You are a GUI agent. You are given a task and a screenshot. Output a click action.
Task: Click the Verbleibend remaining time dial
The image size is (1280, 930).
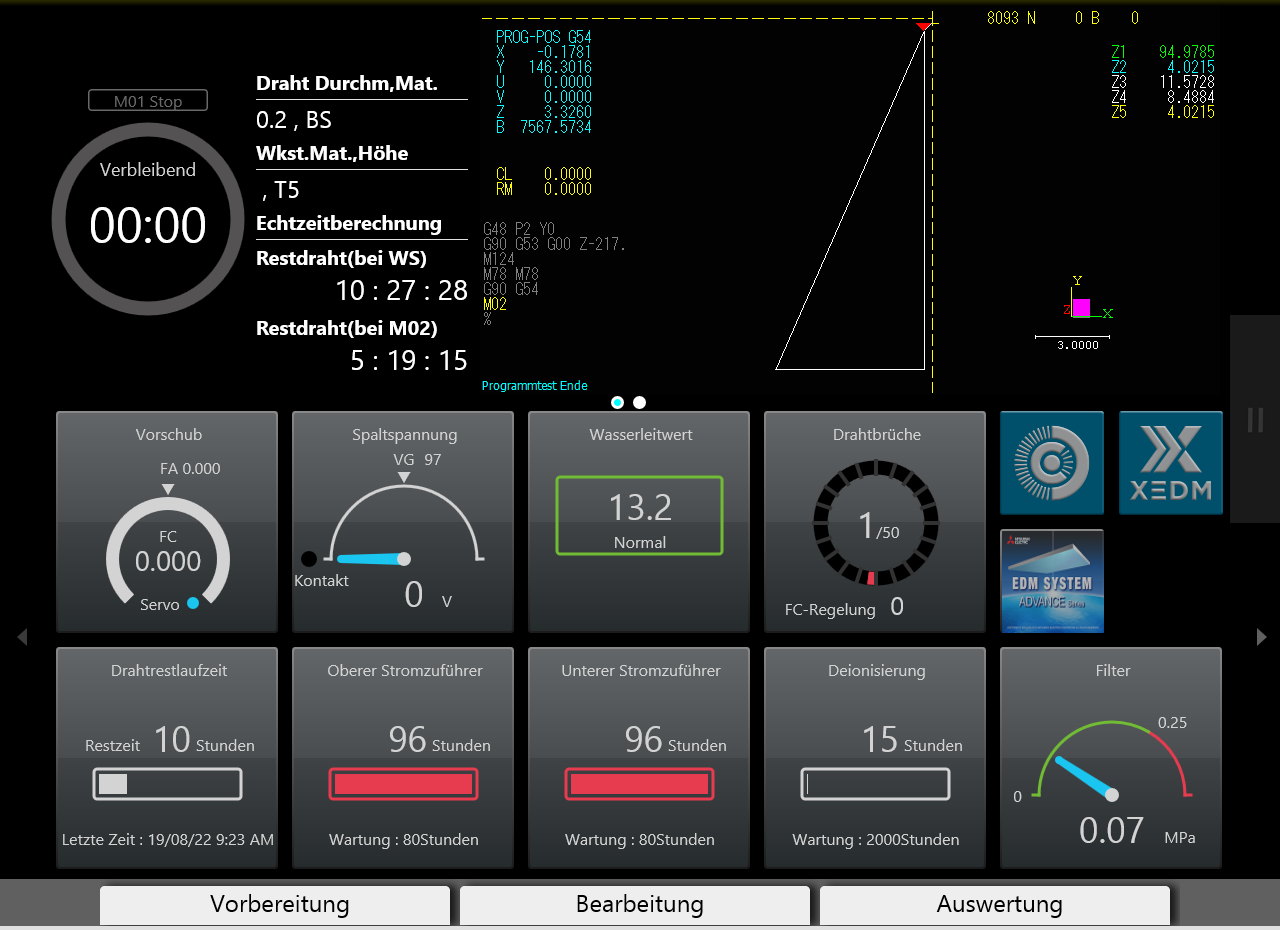148,219
